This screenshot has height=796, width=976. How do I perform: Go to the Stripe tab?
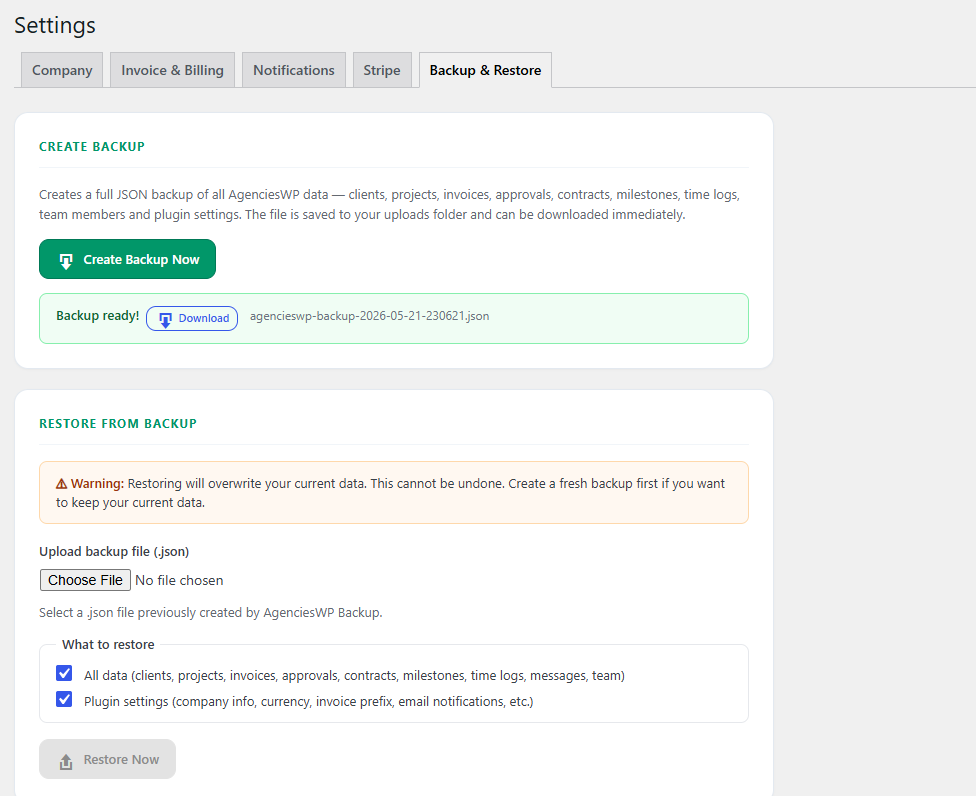tap(382, 70)
